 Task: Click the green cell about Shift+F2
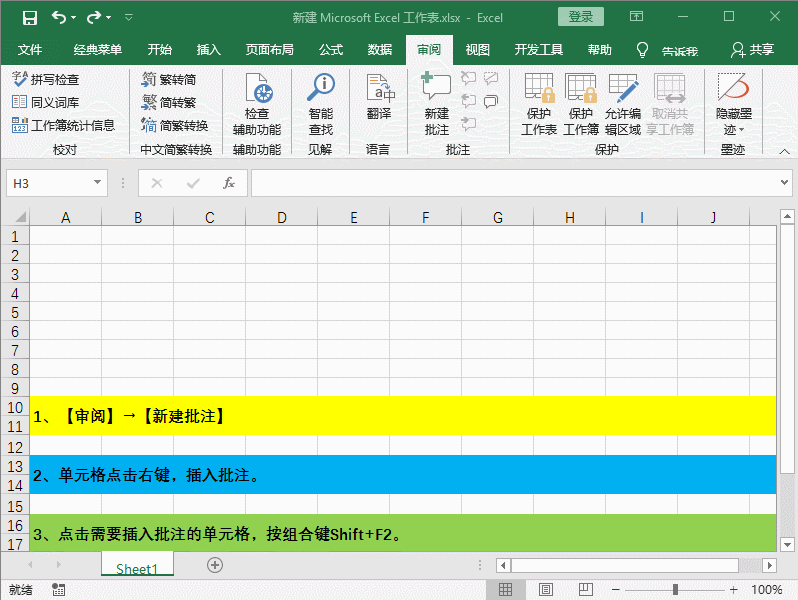coord(403,533)
